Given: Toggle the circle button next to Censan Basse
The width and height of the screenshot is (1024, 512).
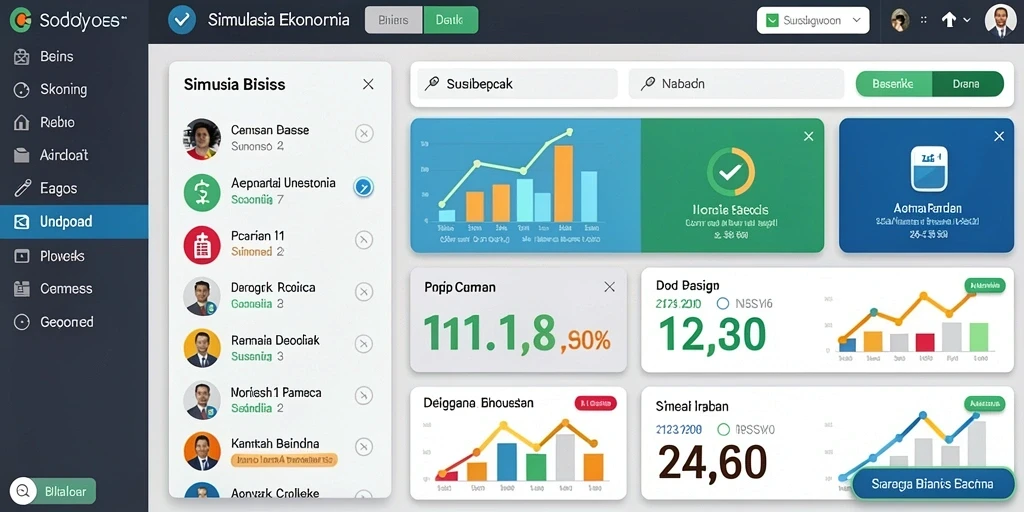Looking at the screenshot, I should (364, 134).
